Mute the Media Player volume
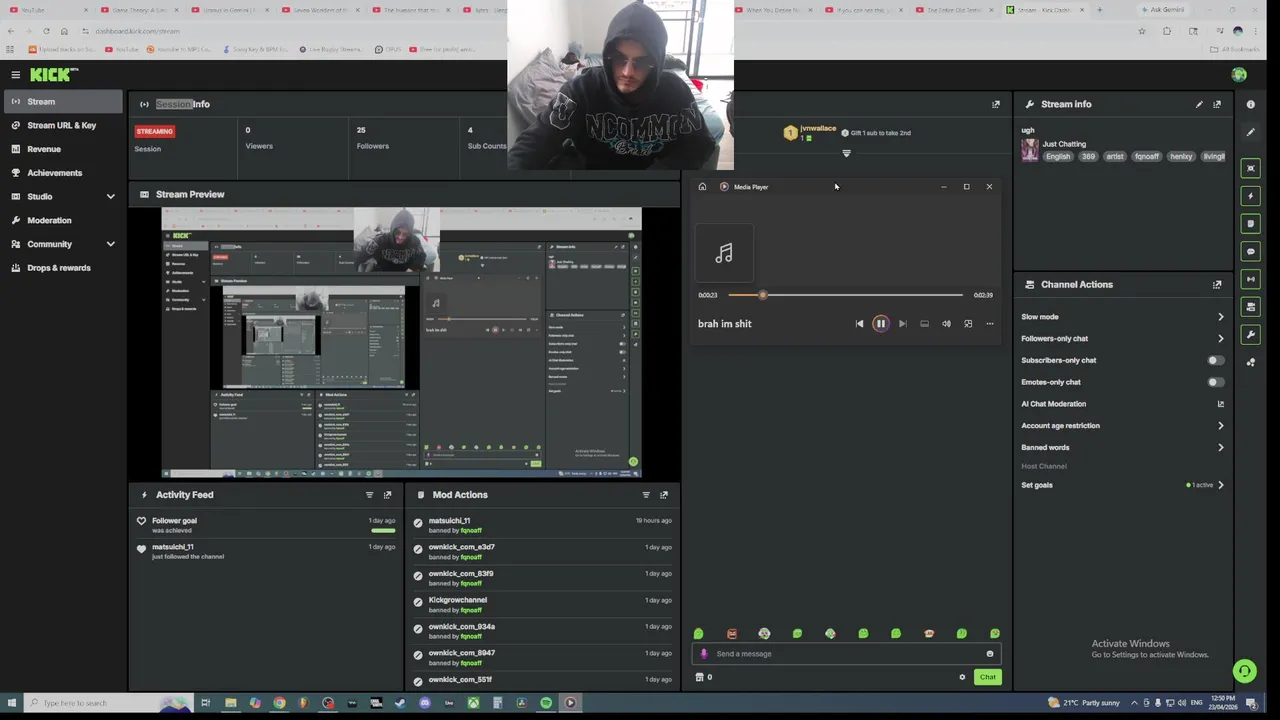The image size is (1280, 720). [946, 324]
